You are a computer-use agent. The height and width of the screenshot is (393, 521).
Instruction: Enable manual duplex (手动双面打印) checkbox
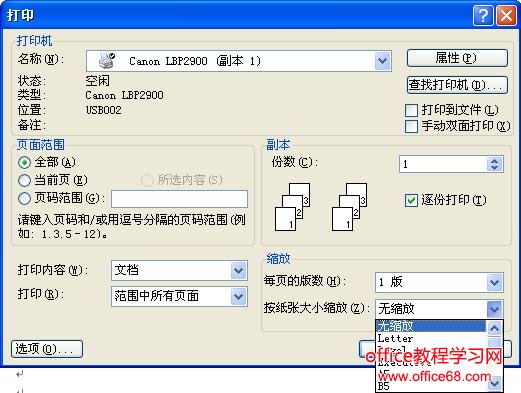[x=411, y=126]
